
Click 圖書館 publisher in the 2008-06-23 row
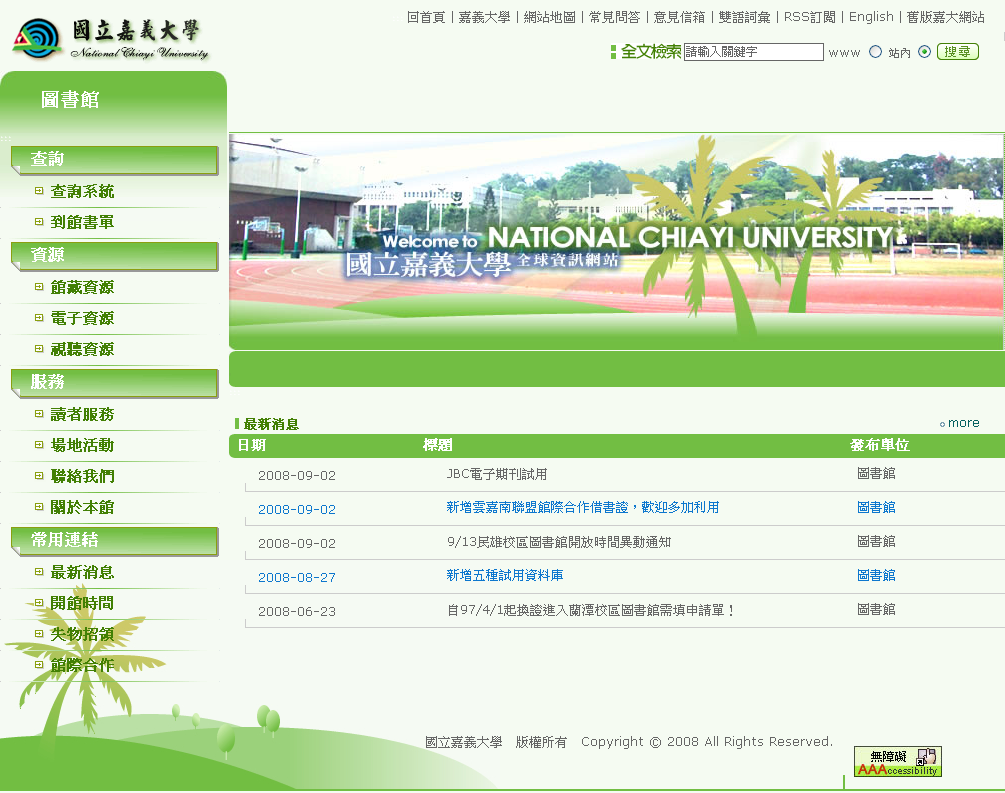coord(876,610)
